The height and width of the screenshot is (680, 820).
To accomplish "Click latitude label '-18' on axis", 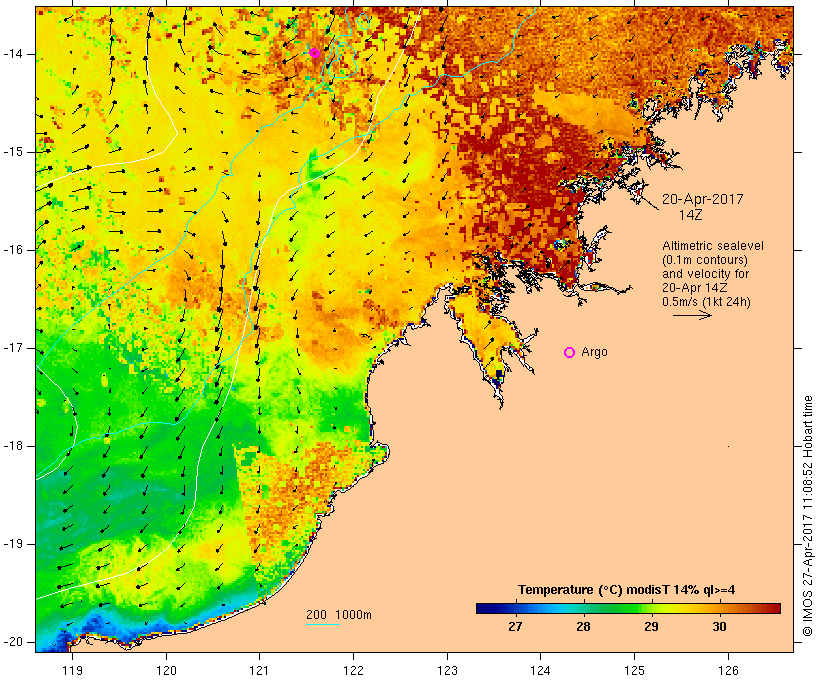I will click(x=12, y=446).
